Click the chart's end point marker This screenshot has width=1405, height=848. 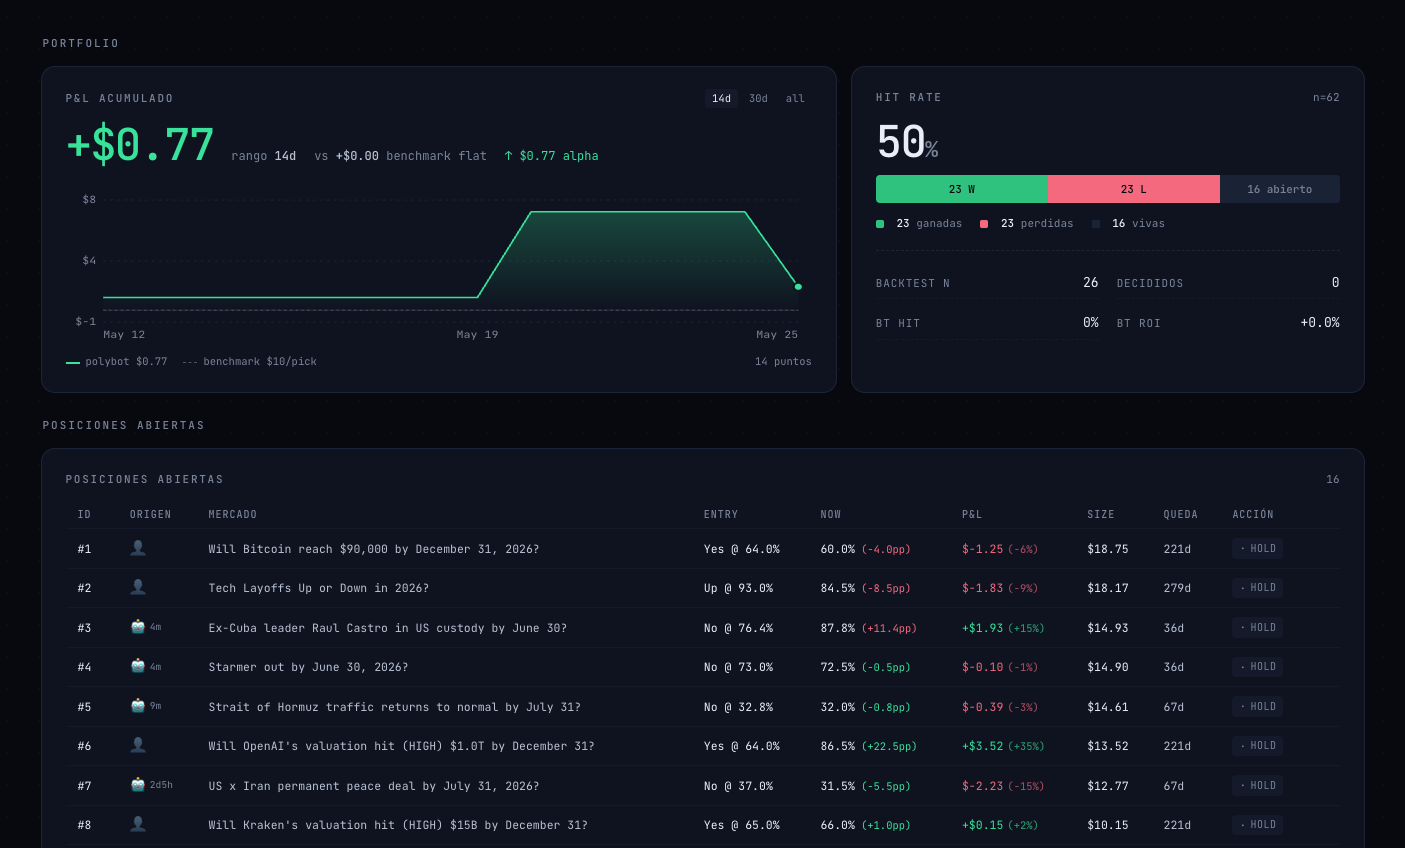point(798,287)
